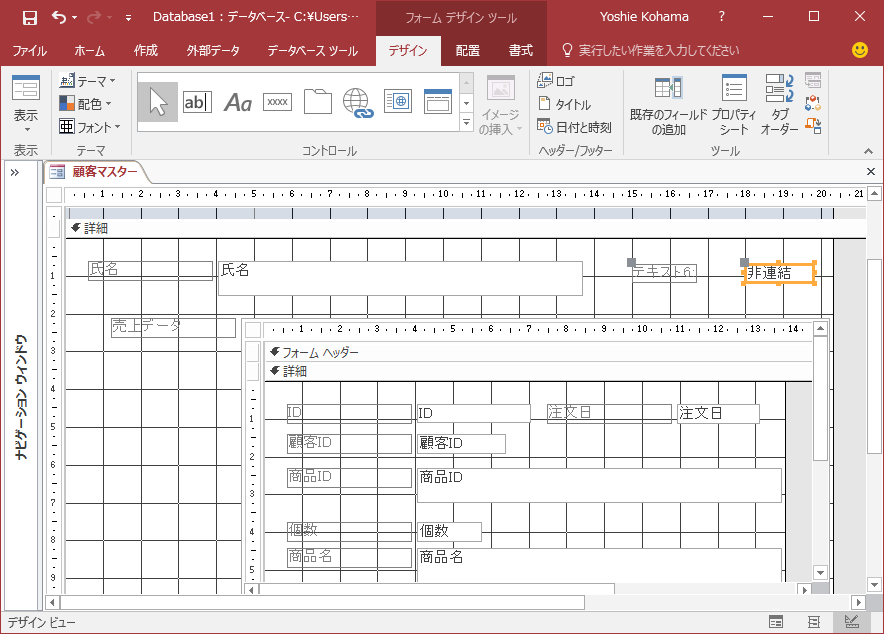Toggle Design View button in status bar
This screenshot has height=634, width=884.
point(852,622)
